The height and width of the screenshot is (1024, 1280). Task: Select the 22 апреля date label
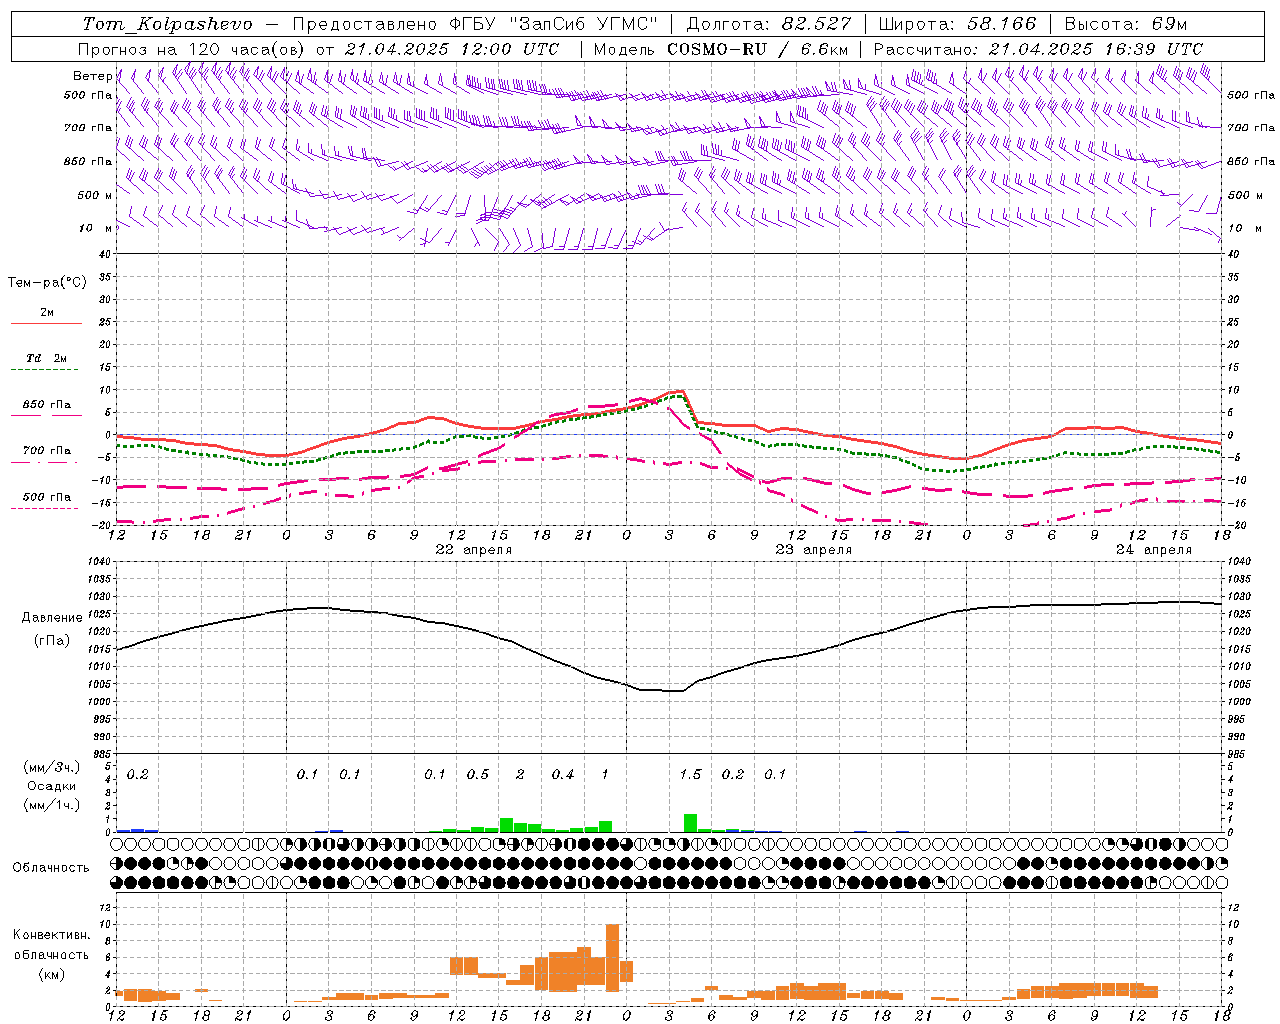(474, 550)
